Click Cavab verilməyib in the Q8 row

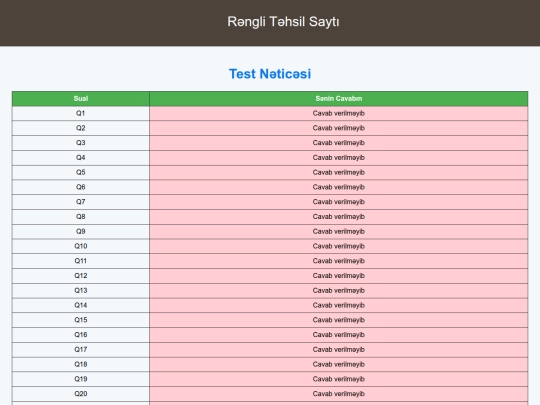[x=339, y=217]
